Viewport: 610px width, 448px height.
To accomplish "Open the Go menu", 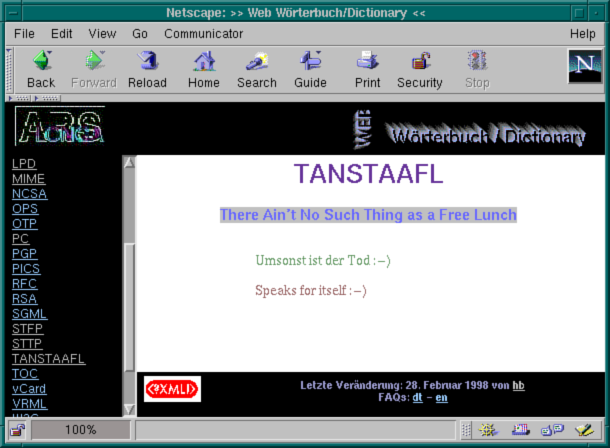I will 140,34.
